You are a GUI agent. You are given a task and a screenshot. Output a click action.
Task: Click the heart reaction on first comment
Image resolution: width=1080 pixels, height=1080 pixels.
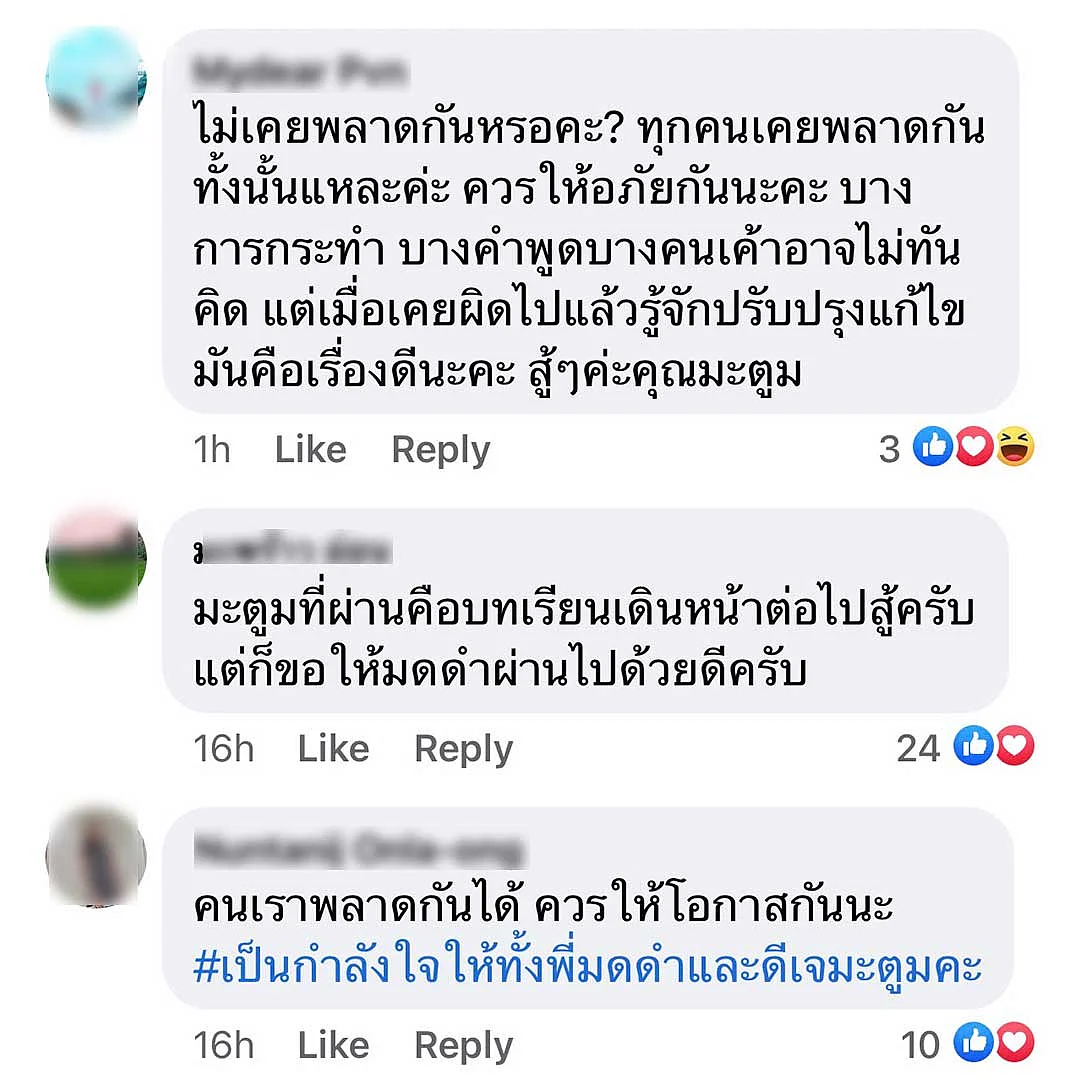pyautogui.click(x=973, y=446)
